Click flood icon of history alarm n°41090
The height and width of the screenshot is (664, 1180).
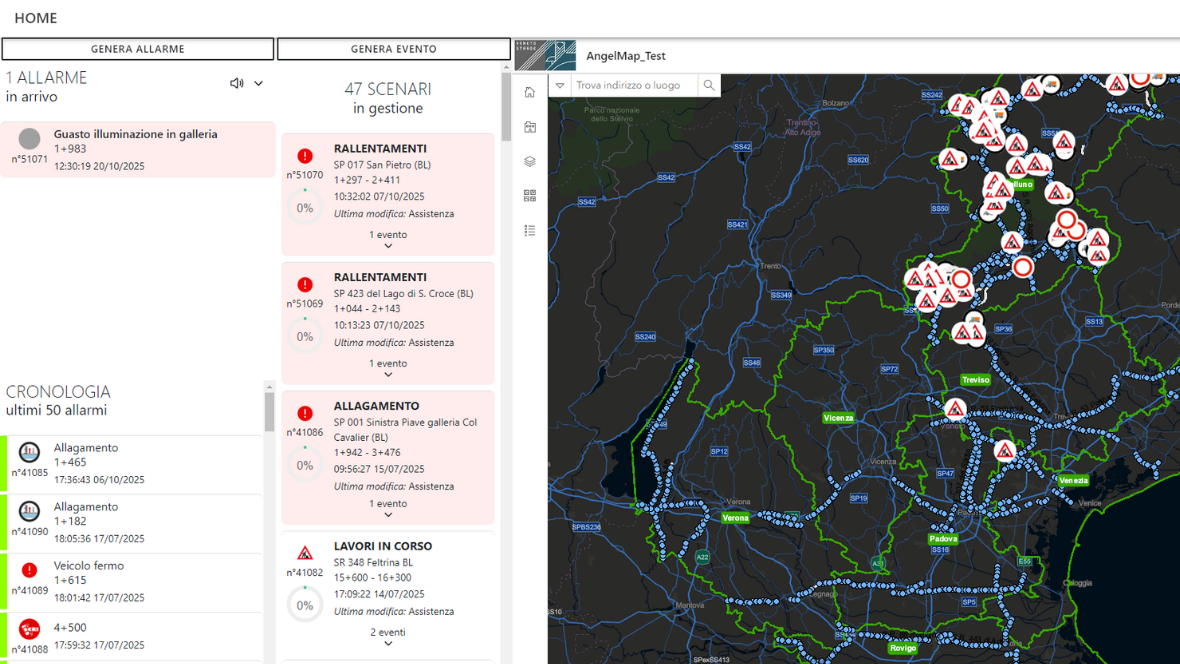[29, 511]
